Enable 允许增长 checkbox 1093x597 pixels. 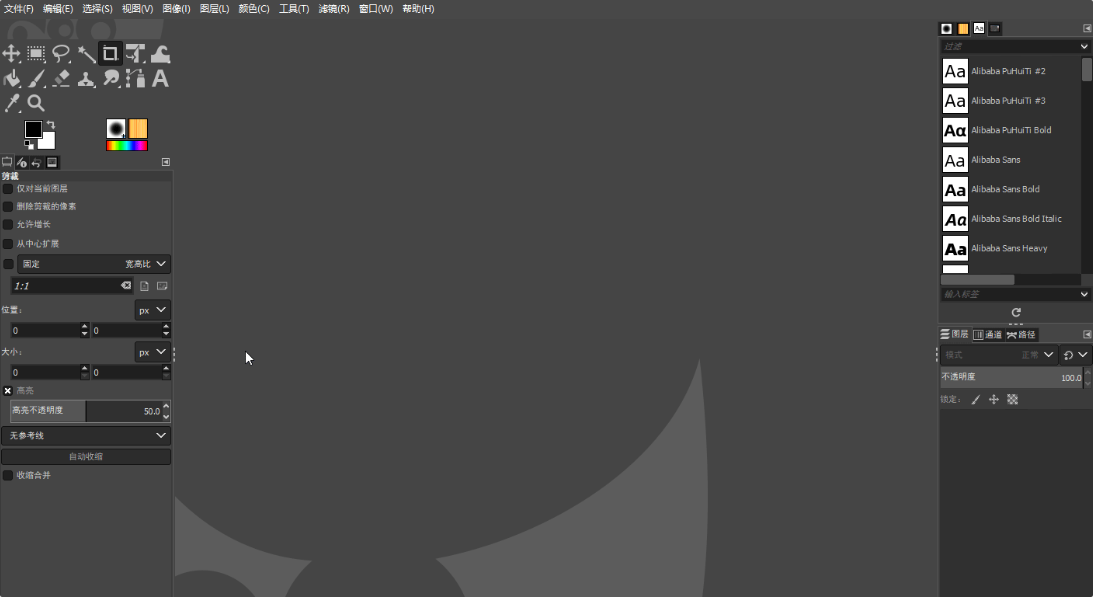click(8, 225)
